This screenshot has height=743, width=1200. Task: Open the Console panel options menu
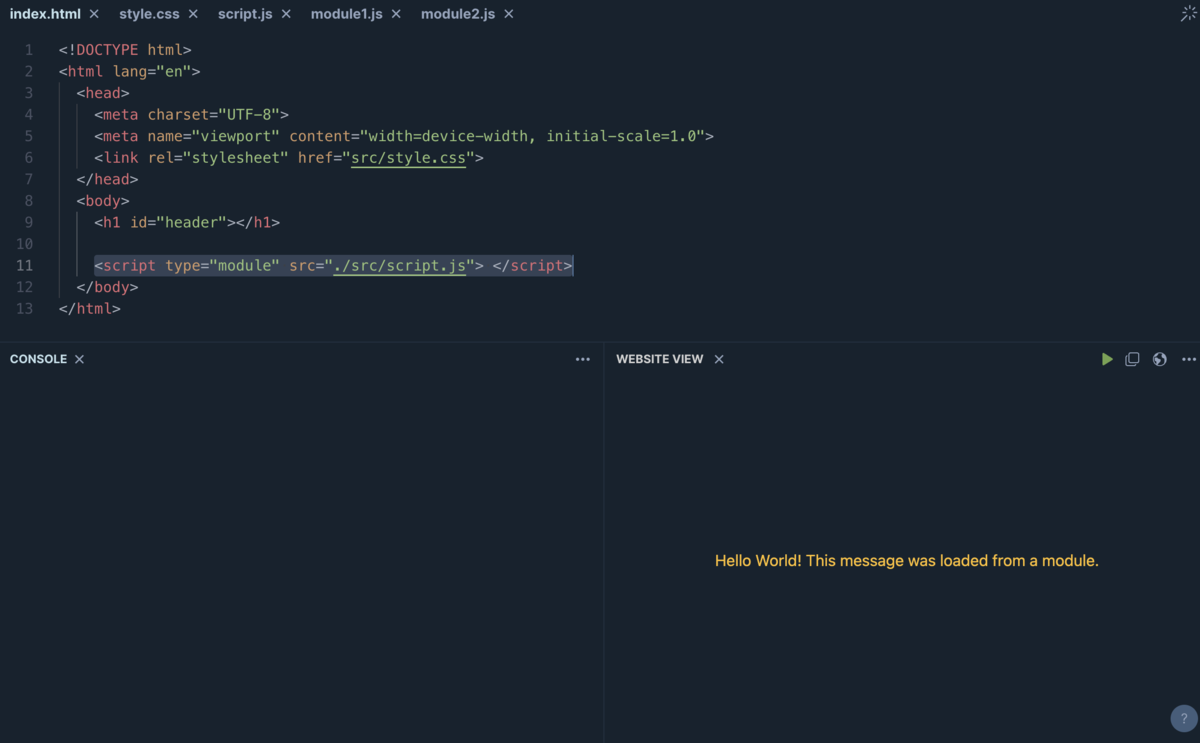click(x=583, y=359)
